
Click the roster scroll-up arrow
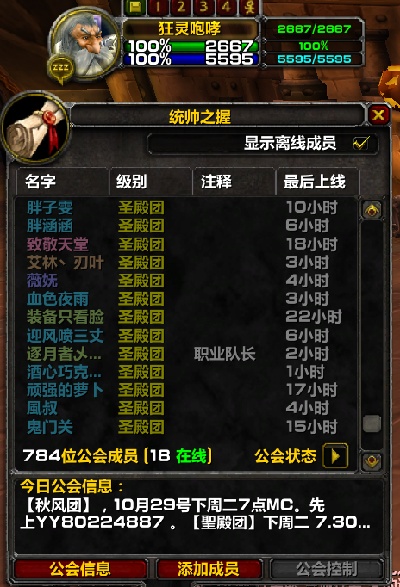click(372, 211)
